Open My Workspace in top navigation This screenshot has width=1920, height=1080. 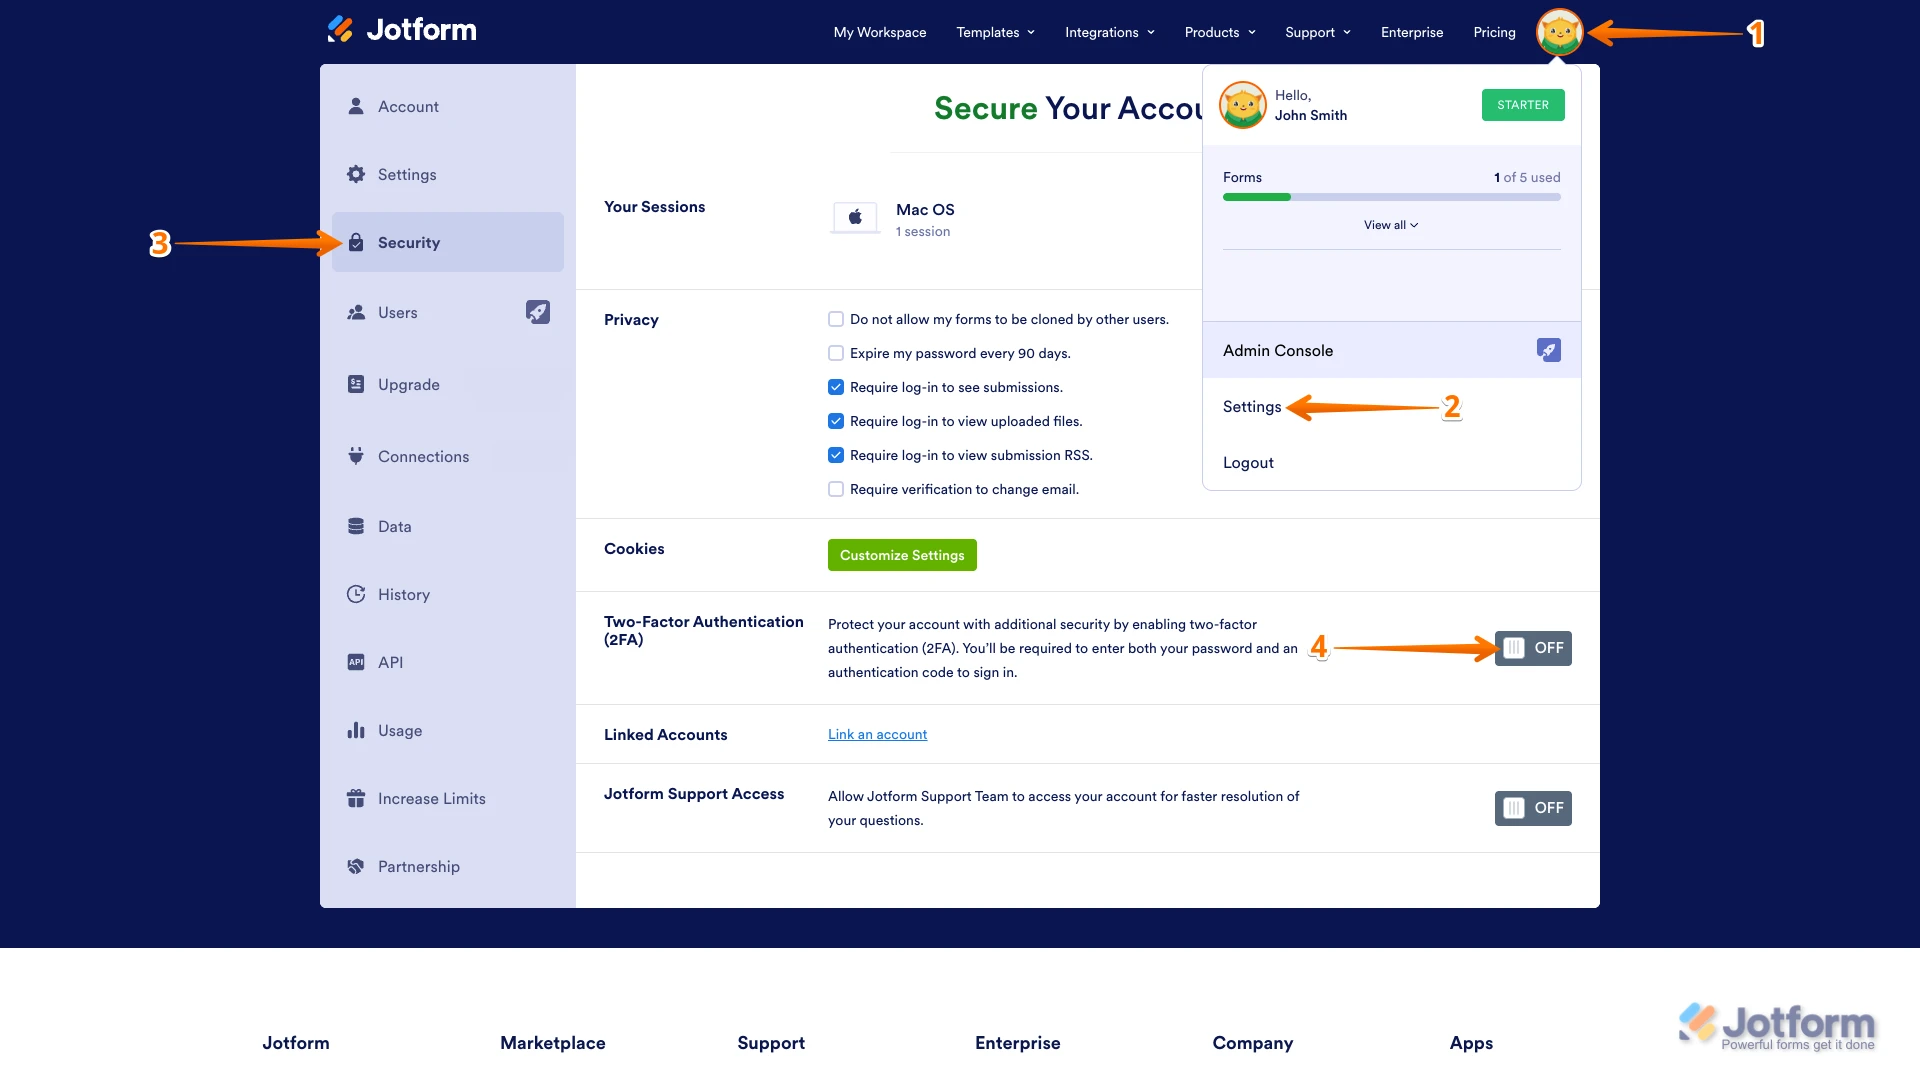pos(880,32)
